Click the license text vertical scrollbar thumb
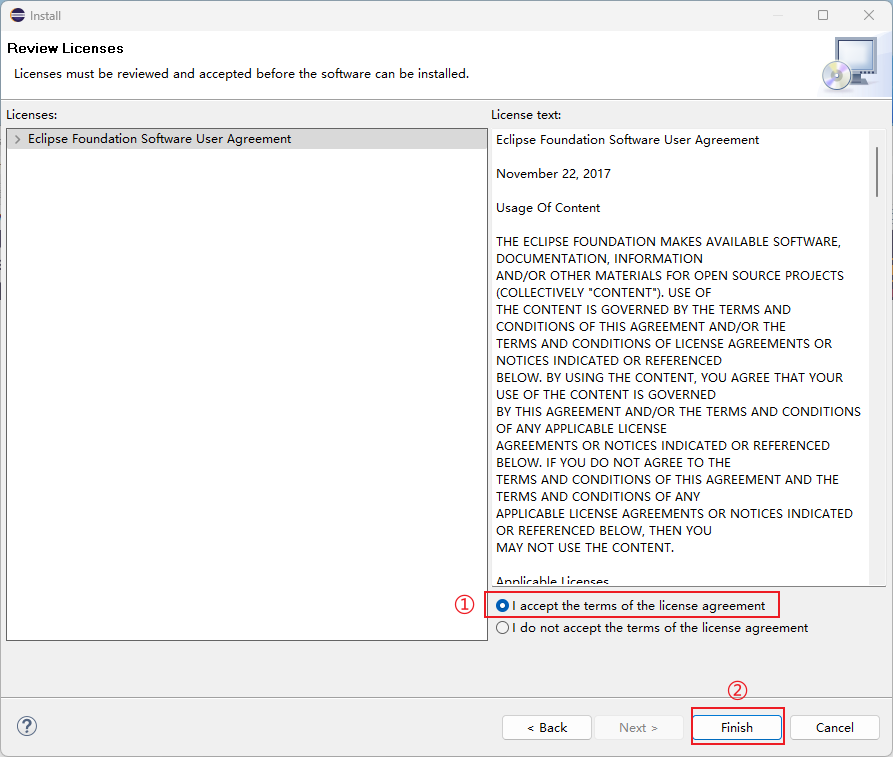The image size is (893, 757). coord(877,171)
